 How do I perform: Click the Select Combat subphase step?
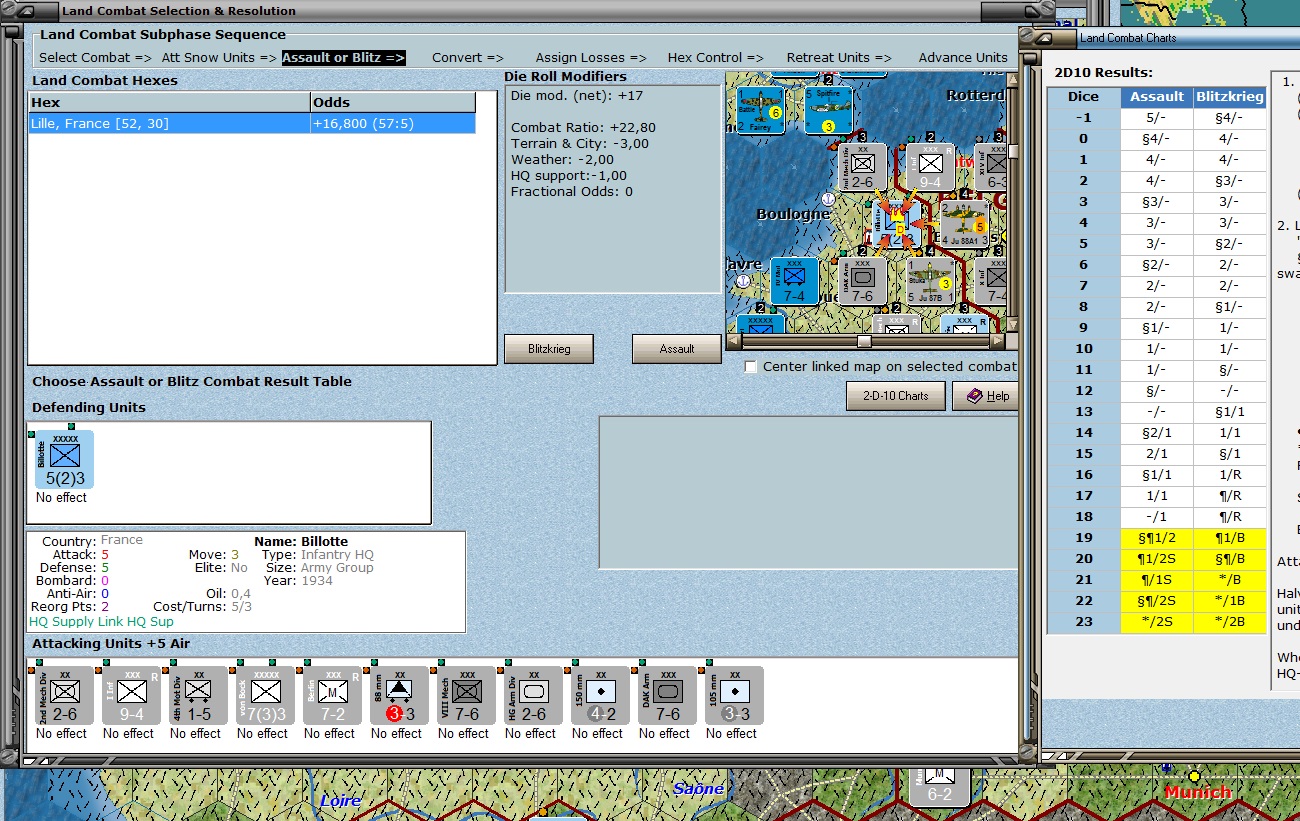(95, 58)
